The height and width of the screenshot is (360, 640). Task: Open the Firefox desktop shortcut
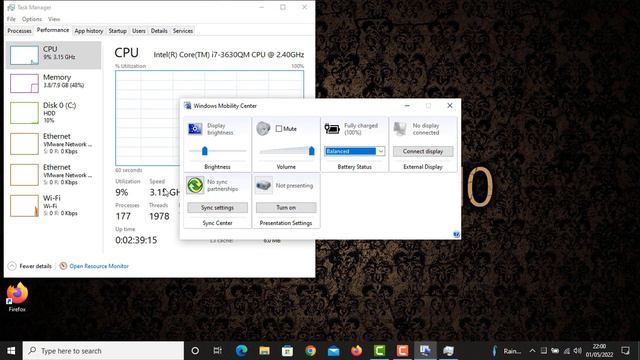pos(17,298)
